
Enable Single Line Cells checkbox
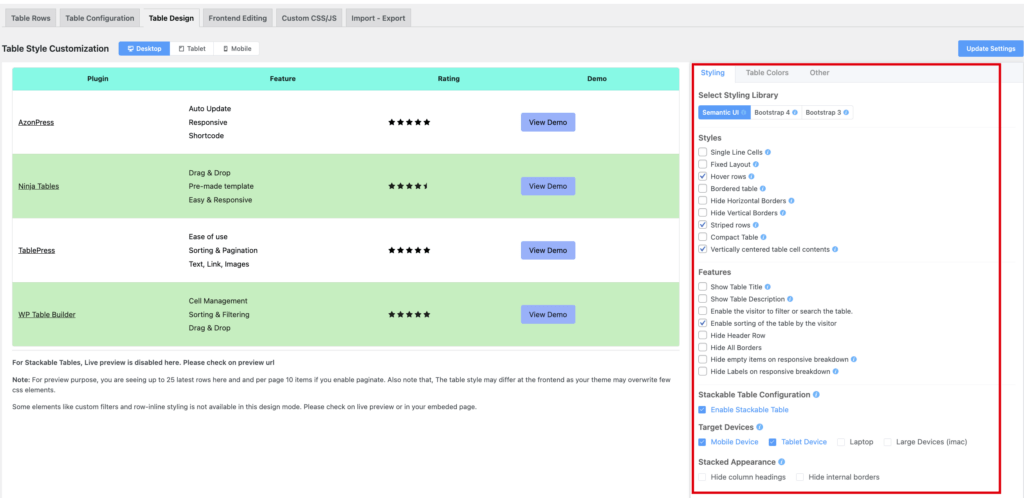(703, 152)
